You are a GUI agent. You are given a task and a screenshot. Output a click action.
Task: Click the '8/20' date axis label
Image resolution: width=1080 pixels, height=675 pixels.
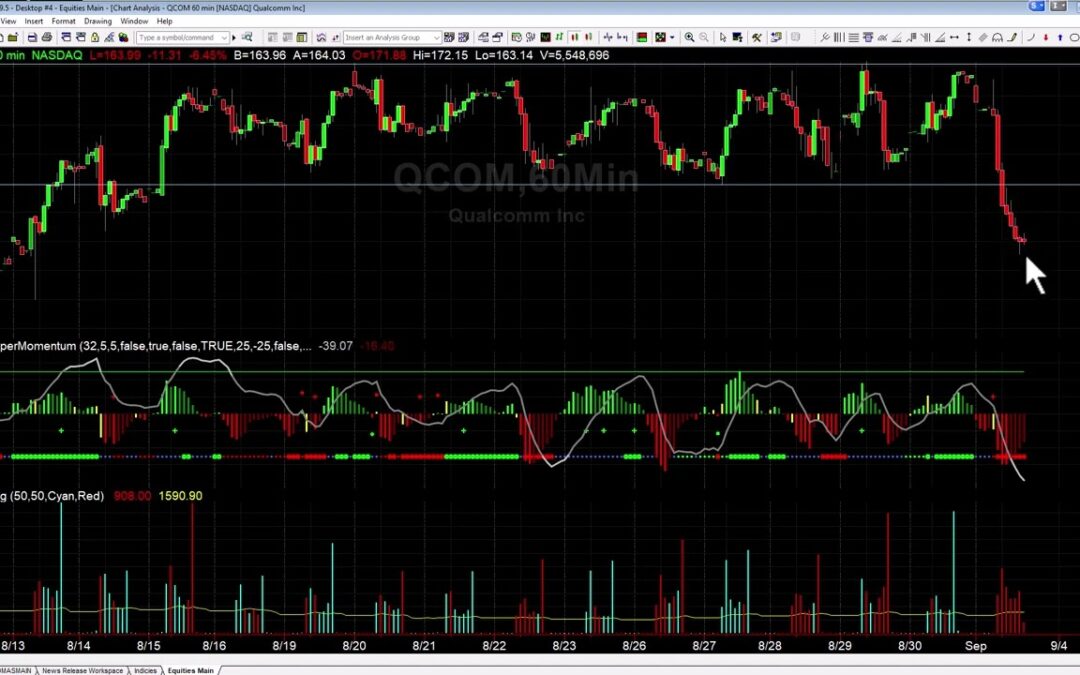pyautogui.click(x=354, y=646)
